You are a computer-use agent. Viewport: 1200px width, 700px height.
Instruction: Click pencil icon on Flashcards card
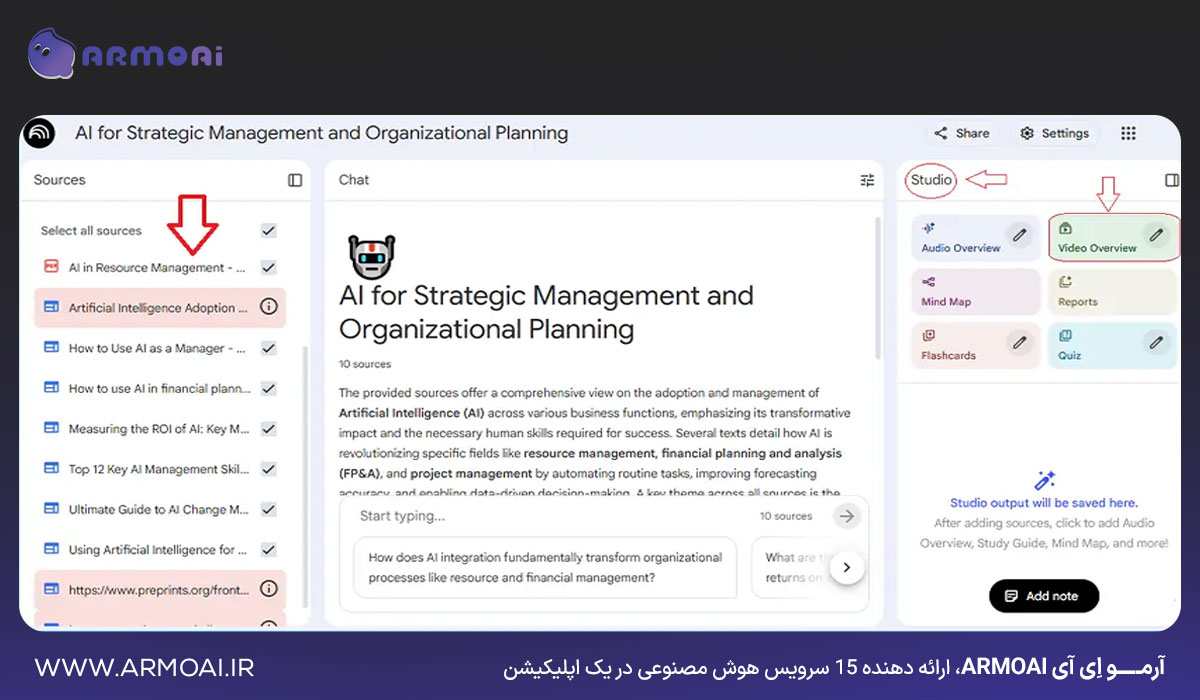tap(1019, 343)
